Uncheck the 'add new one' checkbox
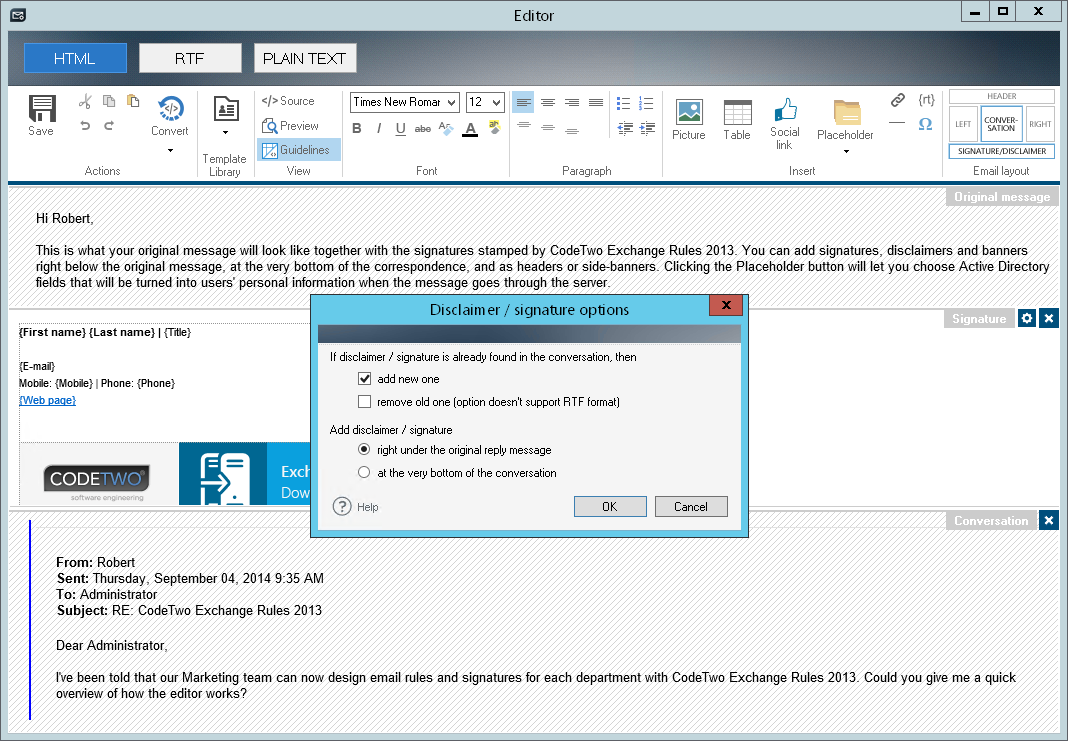Image resolution: width=1068 pixels, height=741 pixels. click(364, 379)
